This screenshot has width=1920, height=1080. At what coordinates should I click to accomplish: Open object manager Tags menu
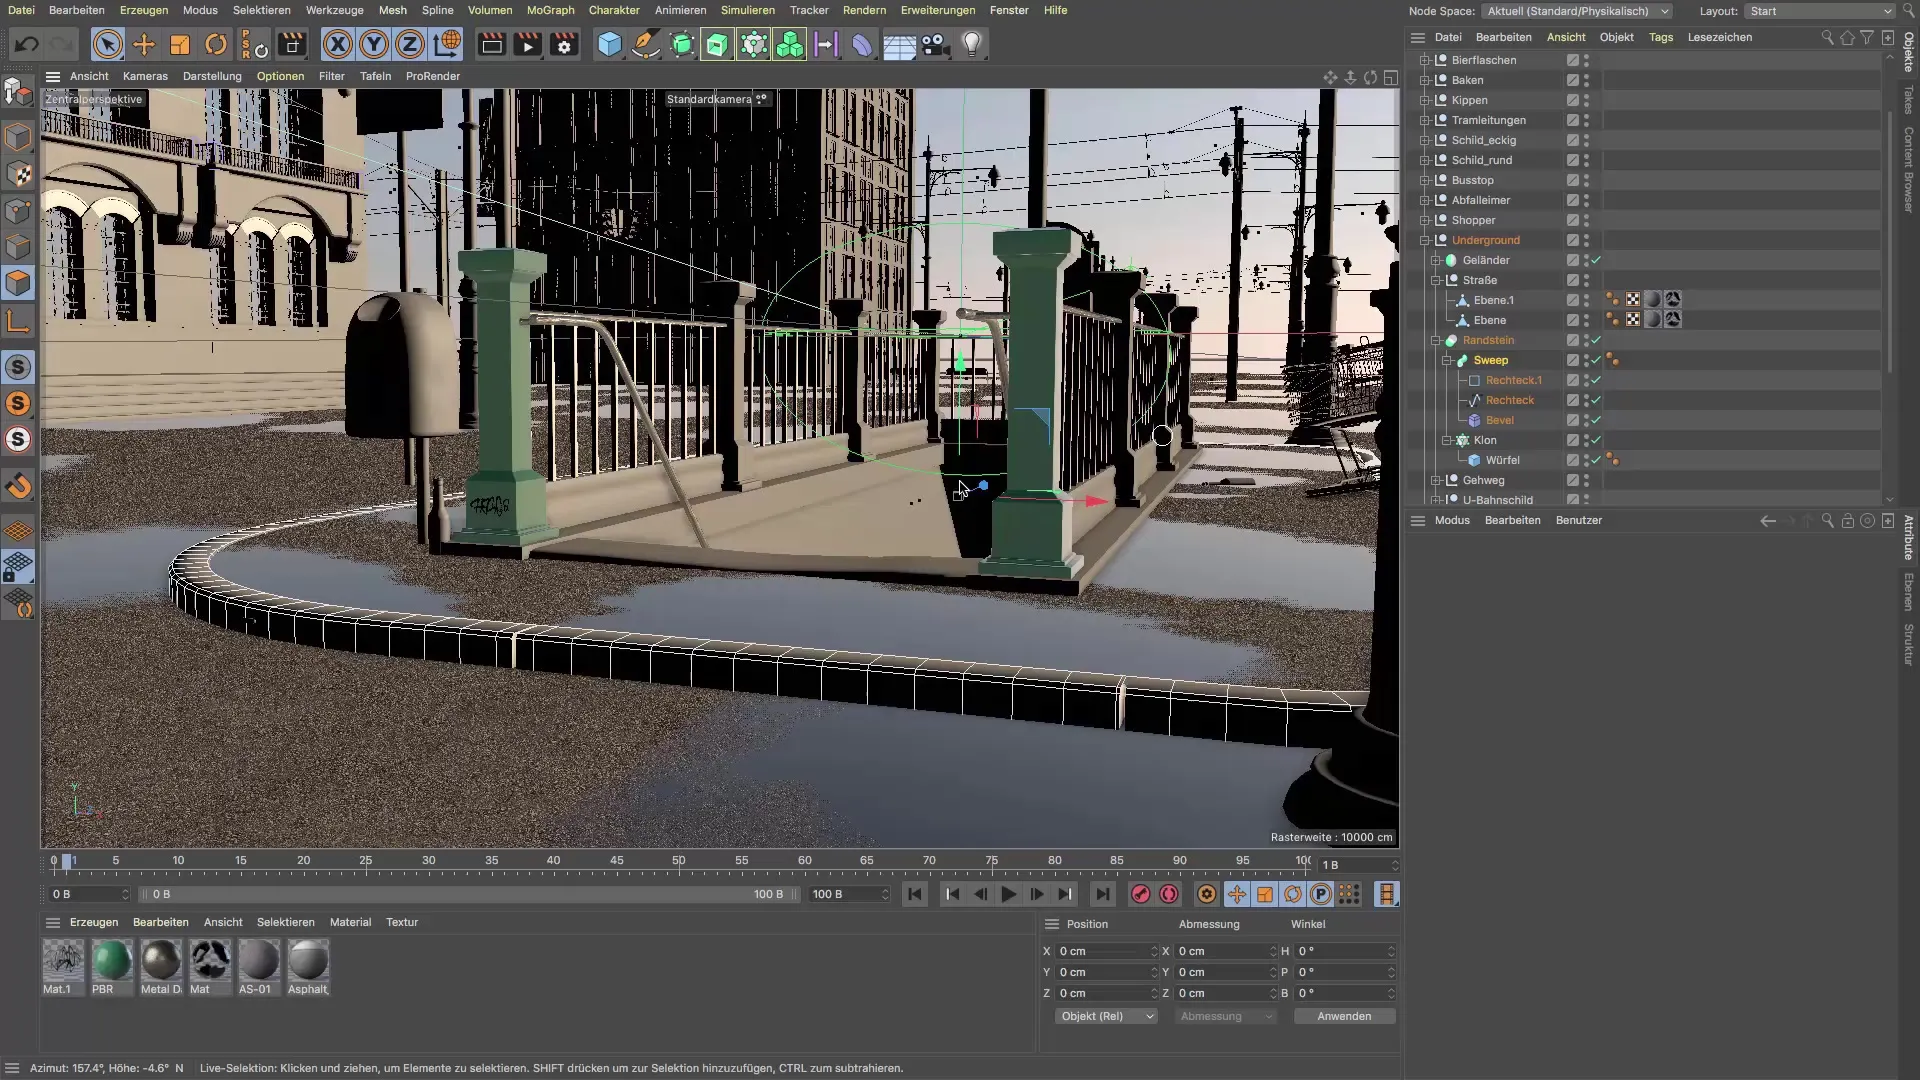click(1661, 37)
